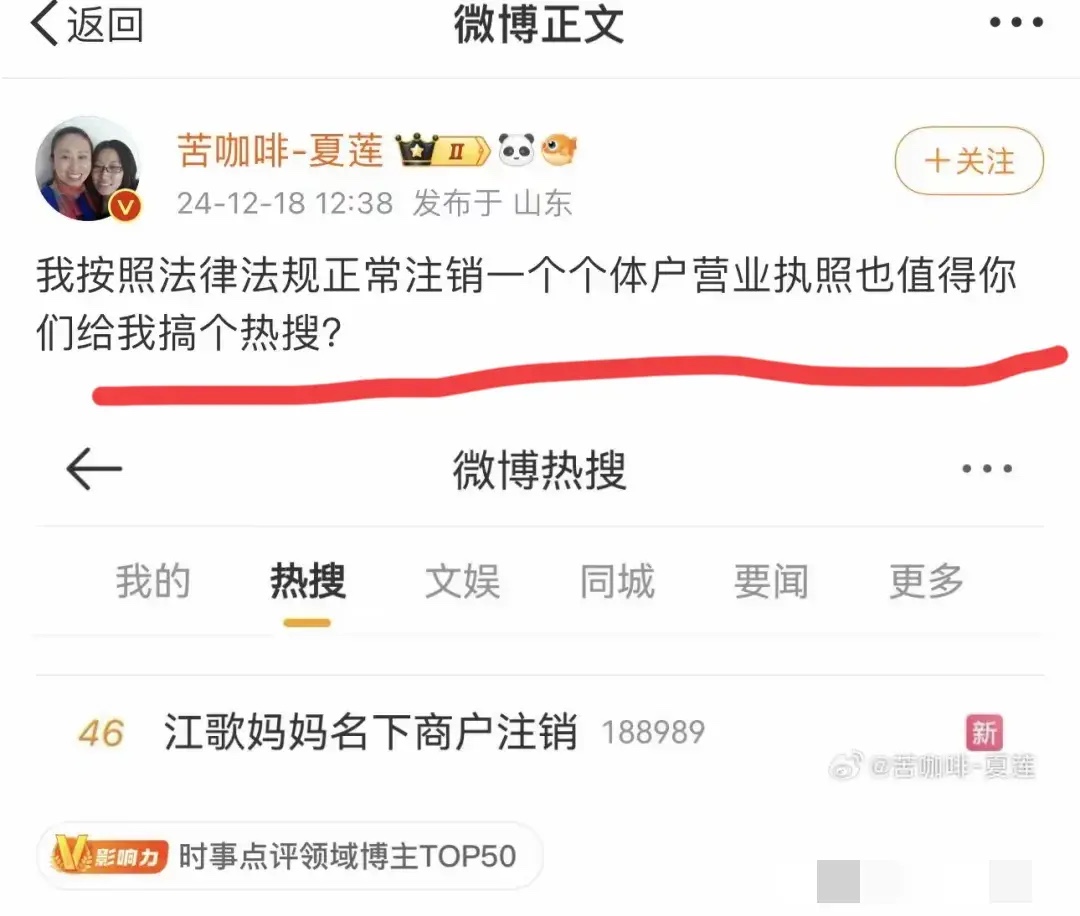Open the three-dot menu beside 微博正文
This screenshot has width=1080, height=916.
(1016, 23)
